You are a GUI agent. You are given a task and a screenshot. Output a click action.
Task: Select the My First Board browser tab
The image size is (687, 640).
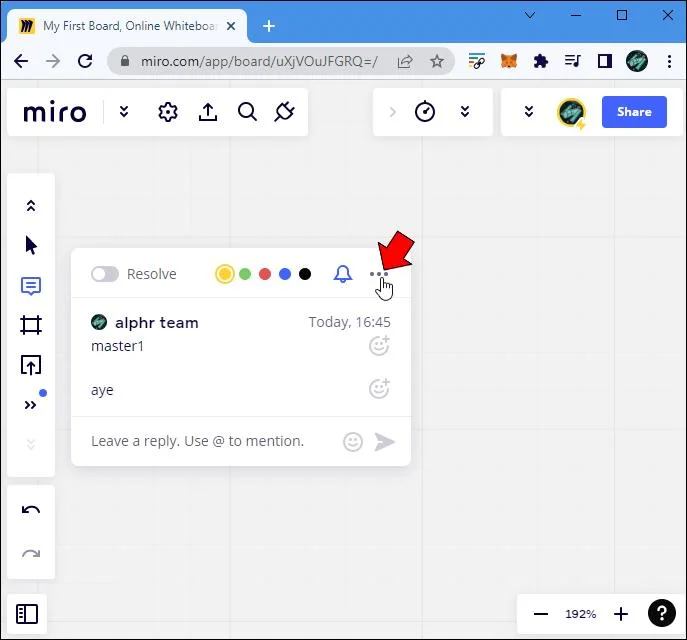(127, 26)
